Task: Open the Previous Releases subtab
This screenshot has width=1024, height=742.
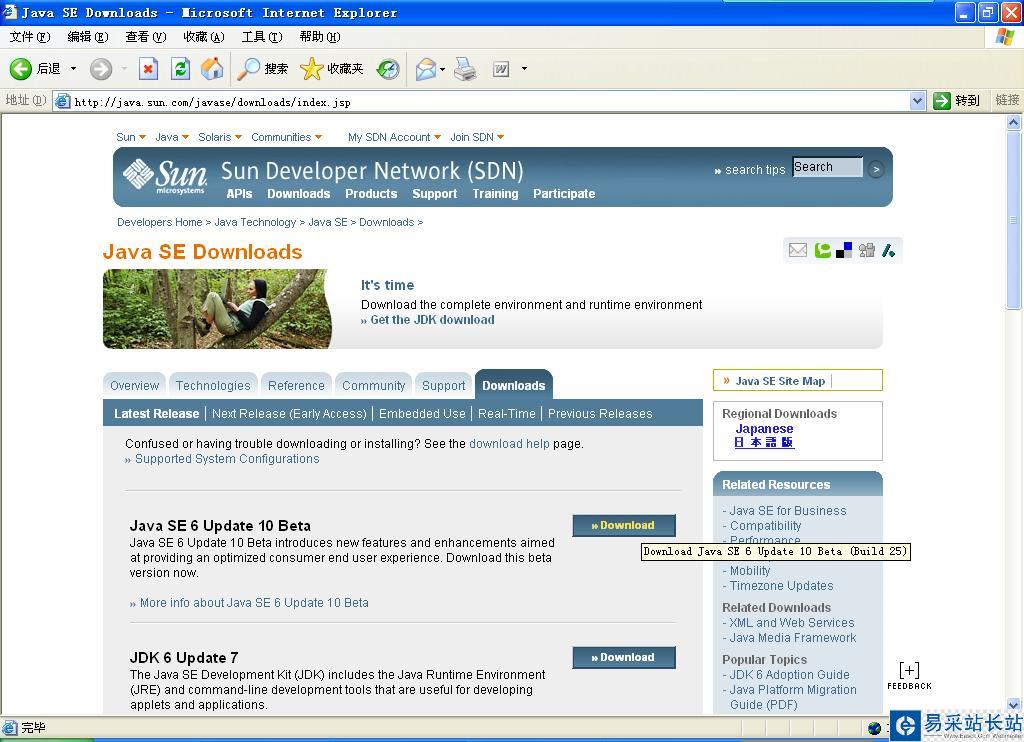Action: point(600,413)
